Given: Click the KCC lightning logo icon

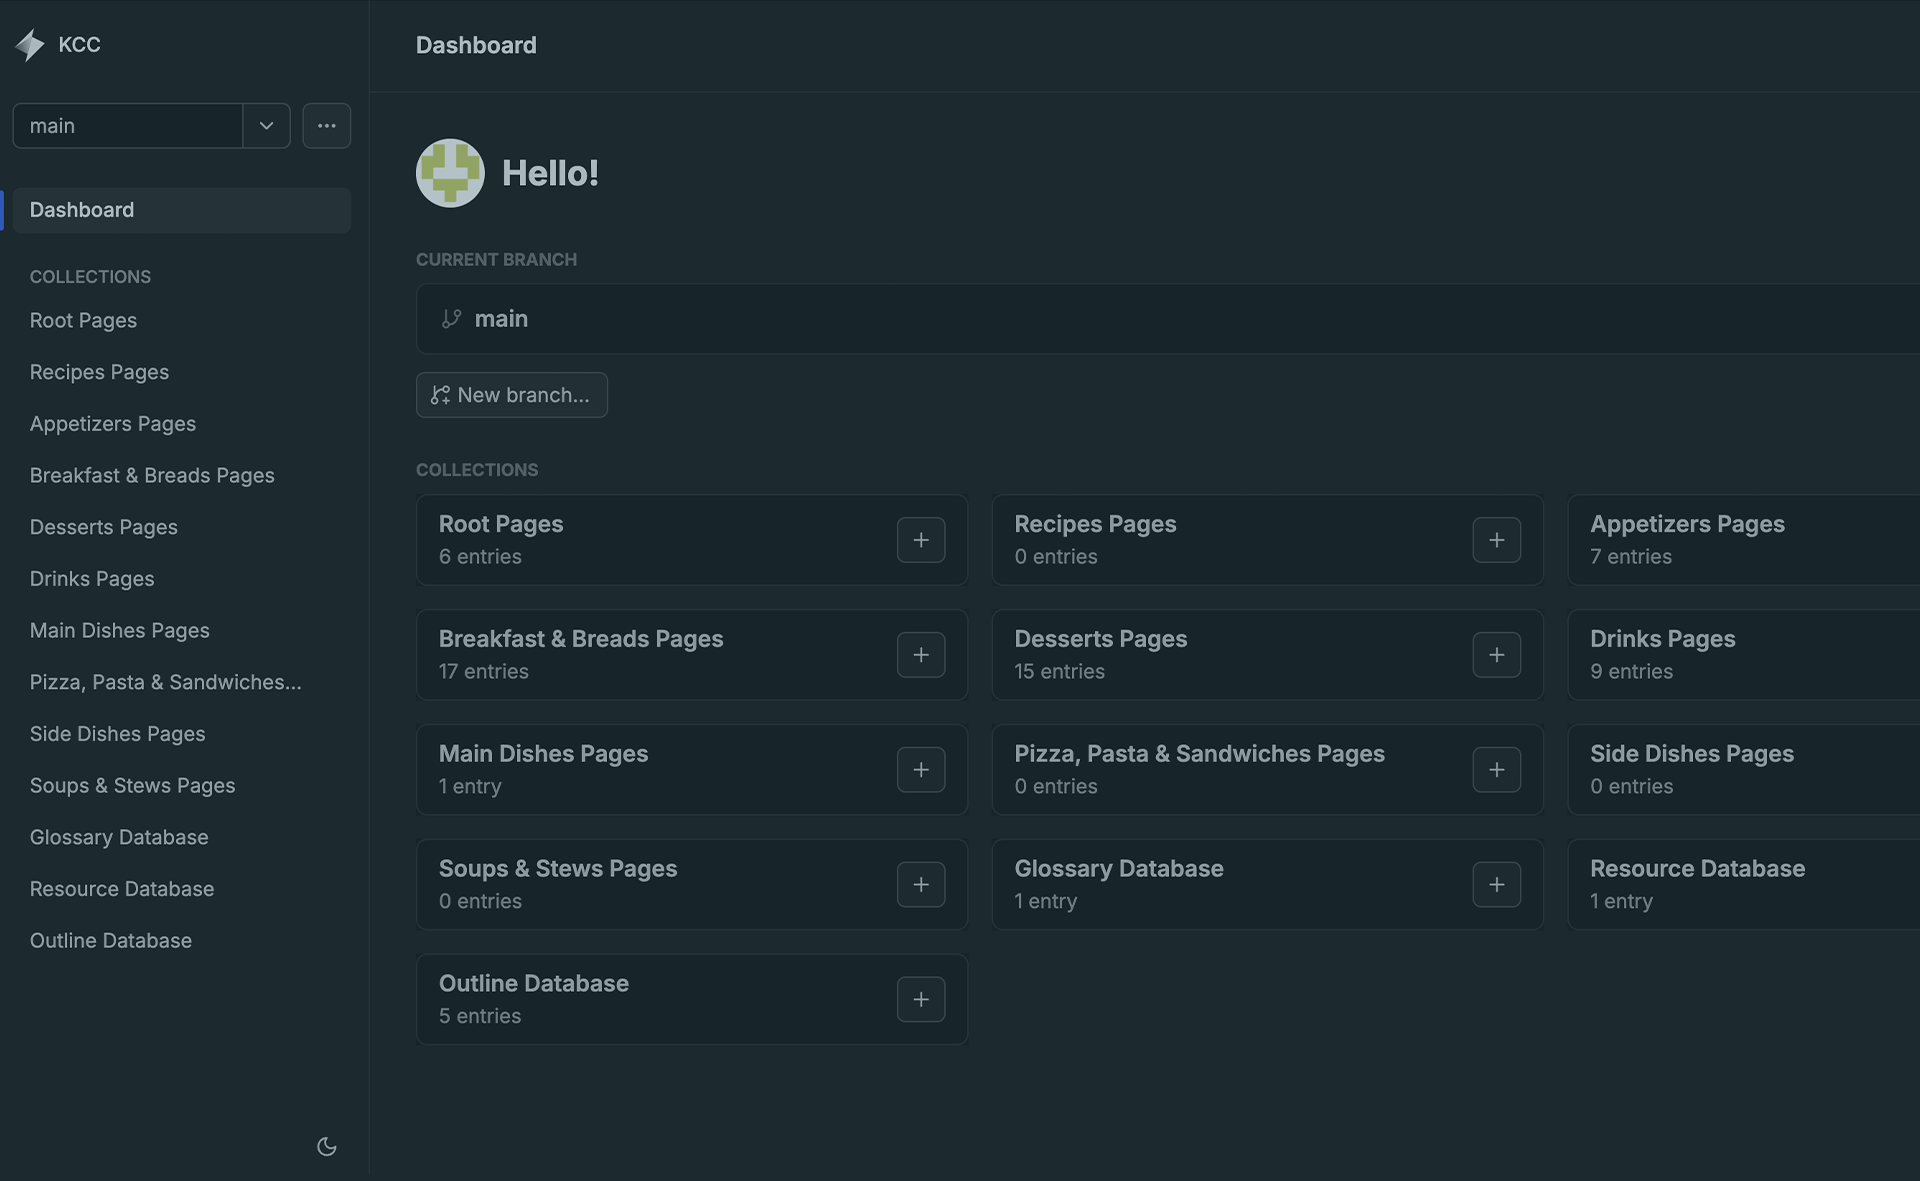Looking at the screenshot, I should 30,45.
